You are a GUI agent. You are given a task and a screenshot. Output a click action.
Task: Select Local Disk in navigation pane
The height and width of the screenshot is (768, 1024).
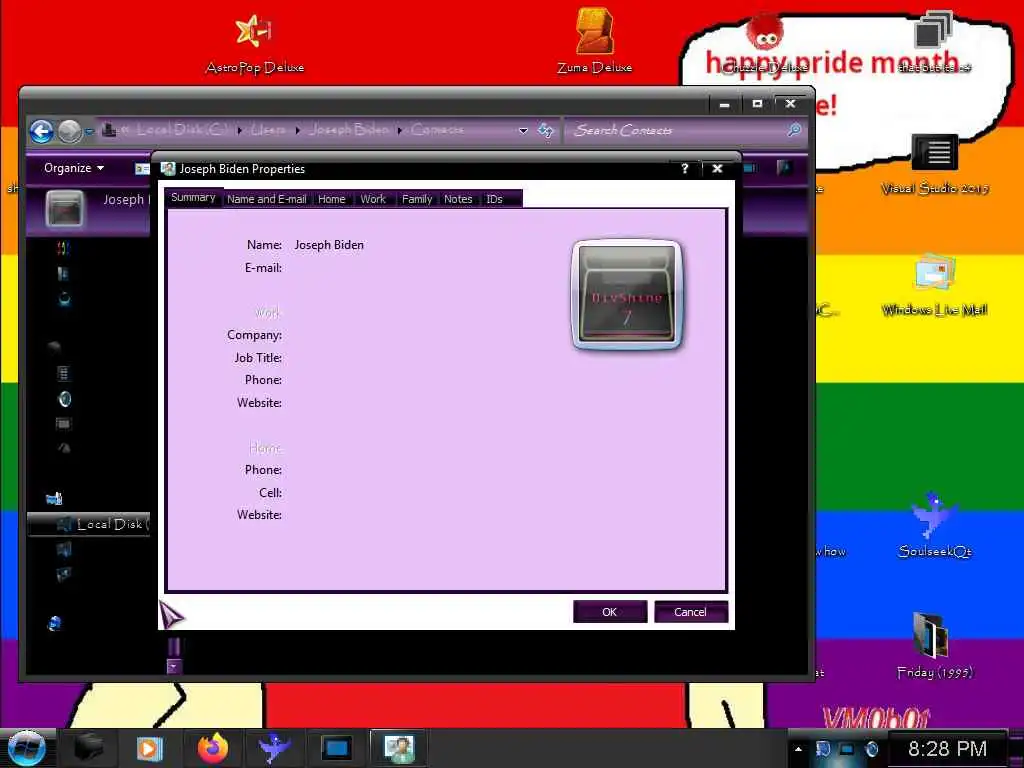coord(89,524)
